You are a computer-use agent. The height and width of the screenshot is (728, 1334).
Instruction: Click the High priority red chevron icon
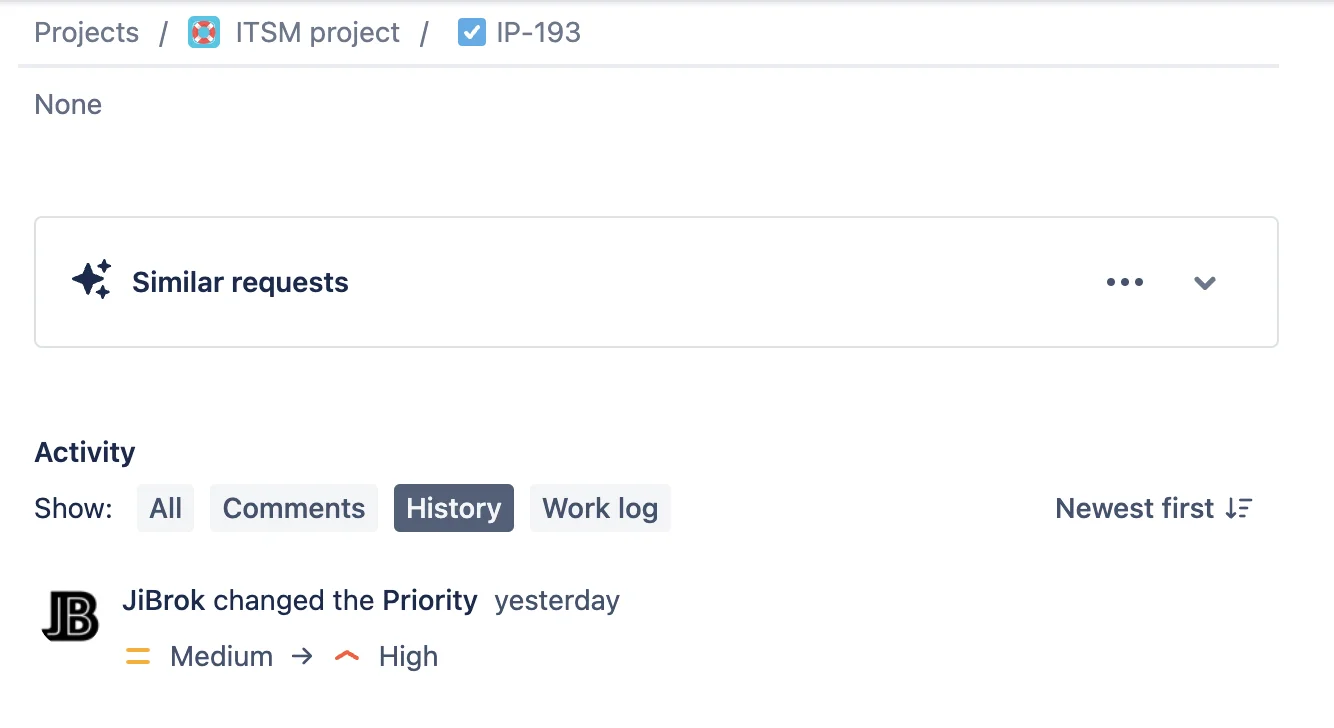[x=347, y=656]
